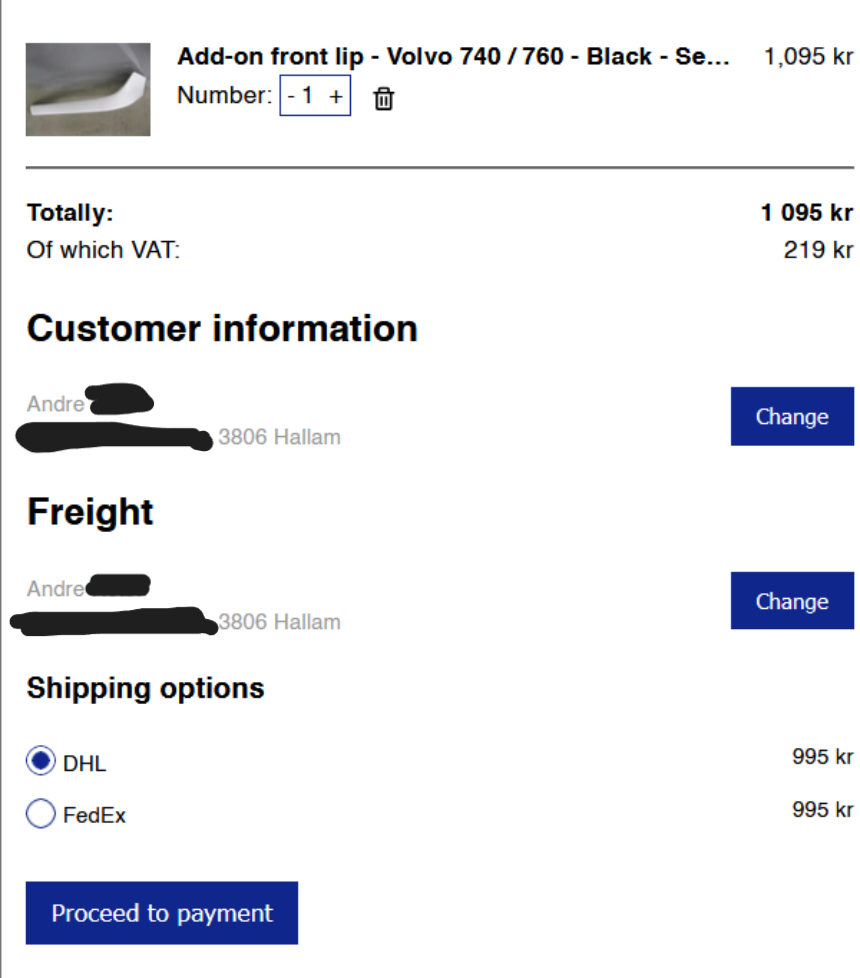Delete the front lip item with trash icon
The height and width of the screenshot is (978, 860).
point(384,98)
